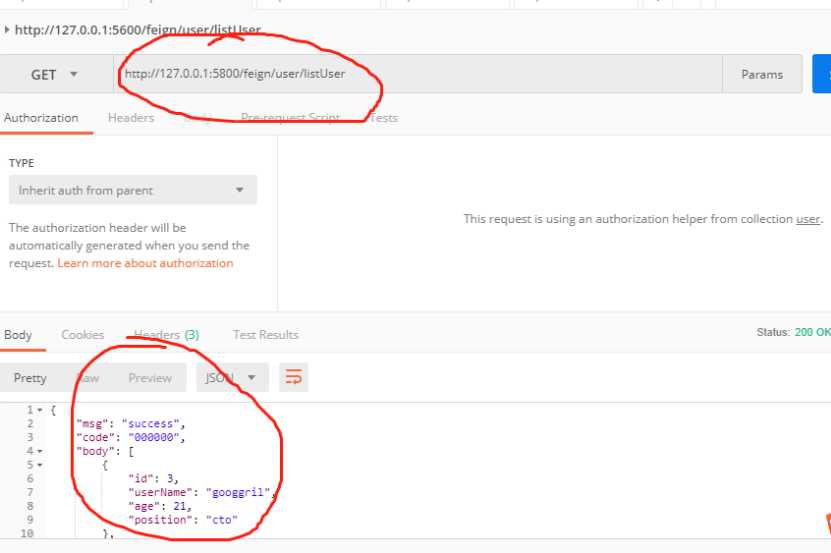Switch to the Authorization tab
The height and width of the screenshot is (553, 831).
click(x=41, y=118)
